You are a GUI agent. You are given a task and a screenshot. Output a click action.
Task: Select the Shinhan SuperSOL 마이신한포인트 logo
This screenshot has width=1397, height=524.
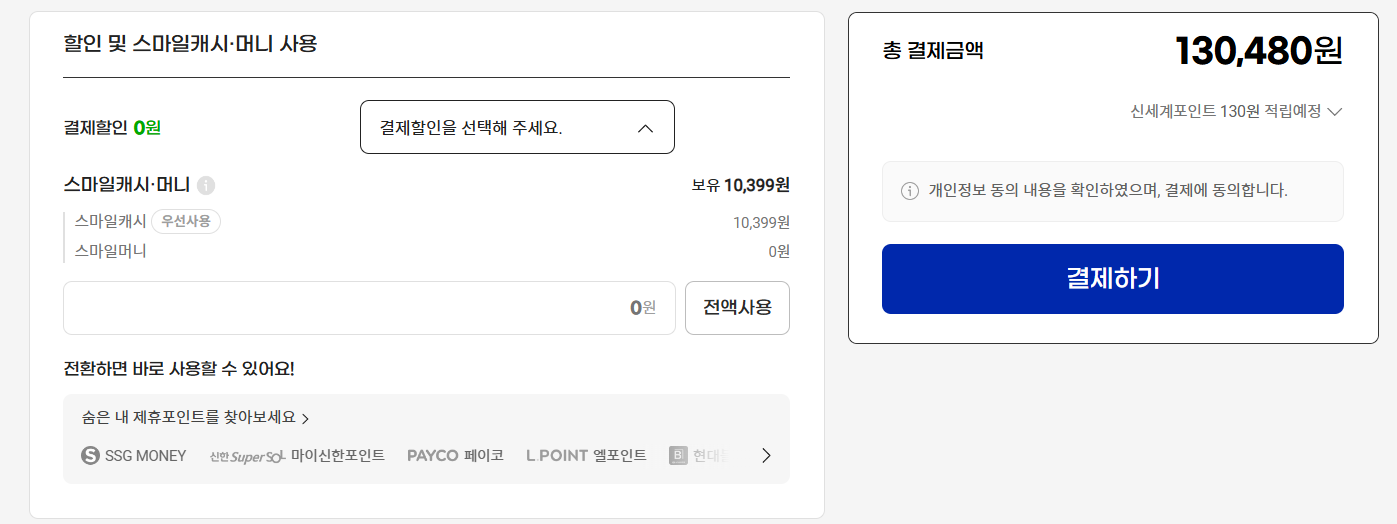(297, 456)
